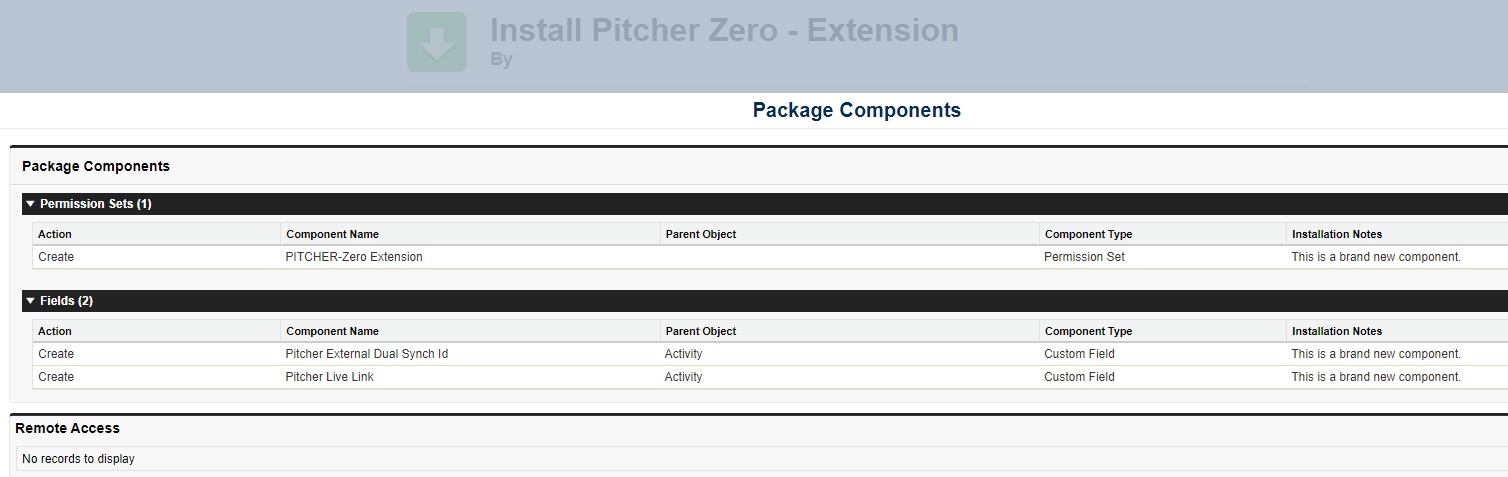Collapse the Permission Sets section triangle
The image size is (1508, 477).
31,204
